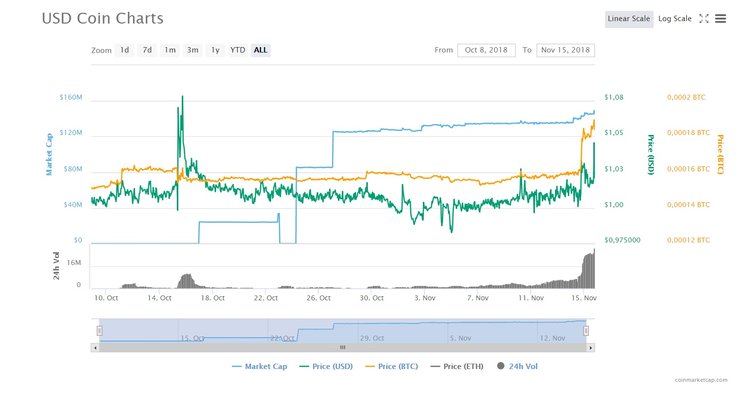Toggle 24h Vol series in legend
750x398 pixels.
coord(518,366)
